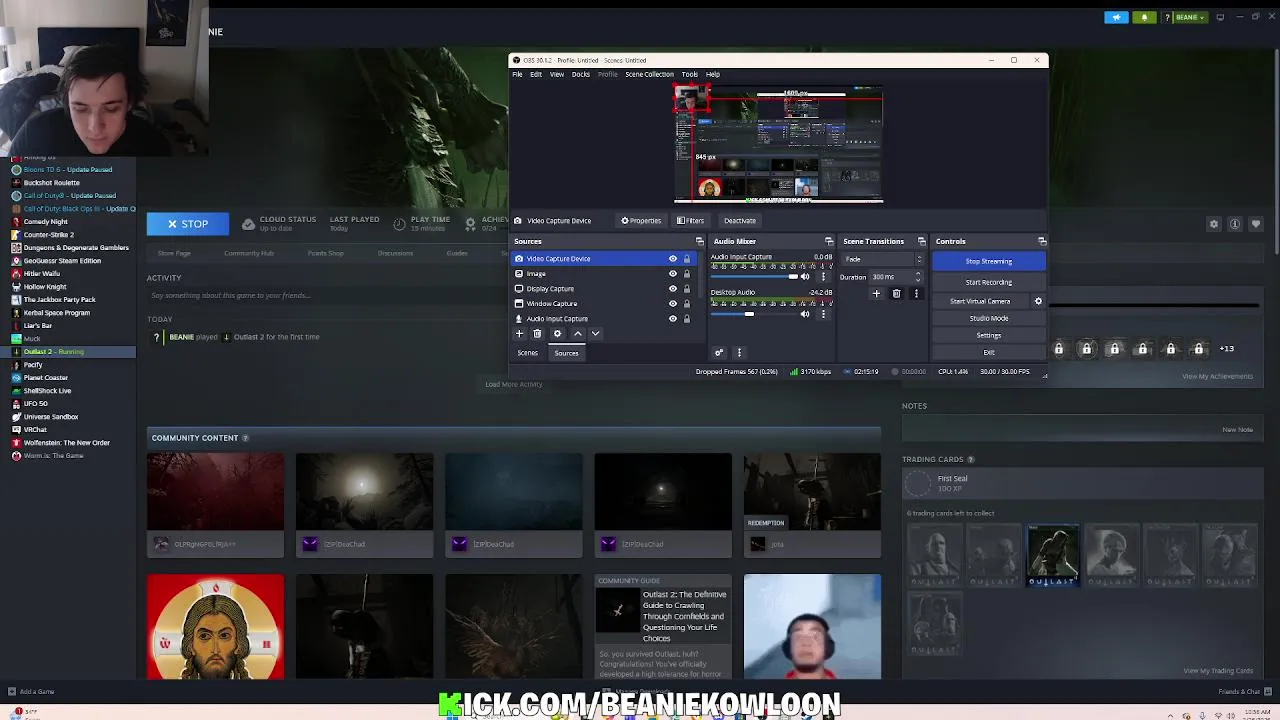Select Counter-Strike 2 in Steam library

(49, 235)
